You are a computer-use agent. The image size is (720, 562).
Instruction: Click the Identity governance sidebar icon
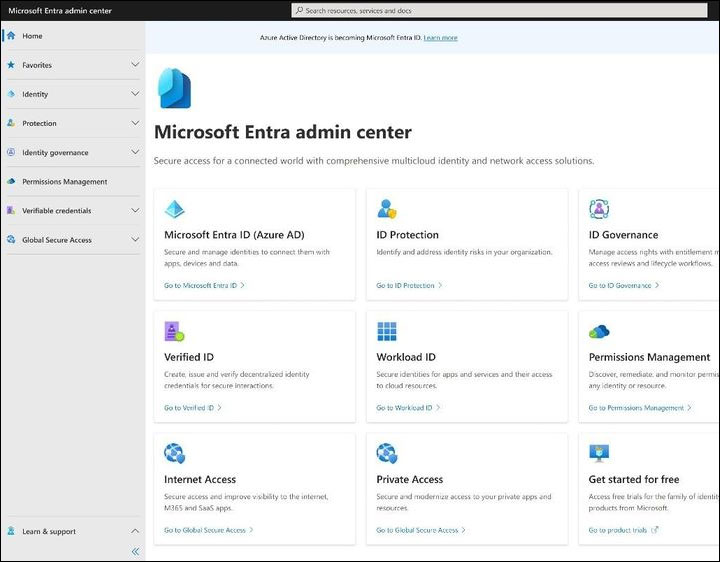click(x=11, y=152)
